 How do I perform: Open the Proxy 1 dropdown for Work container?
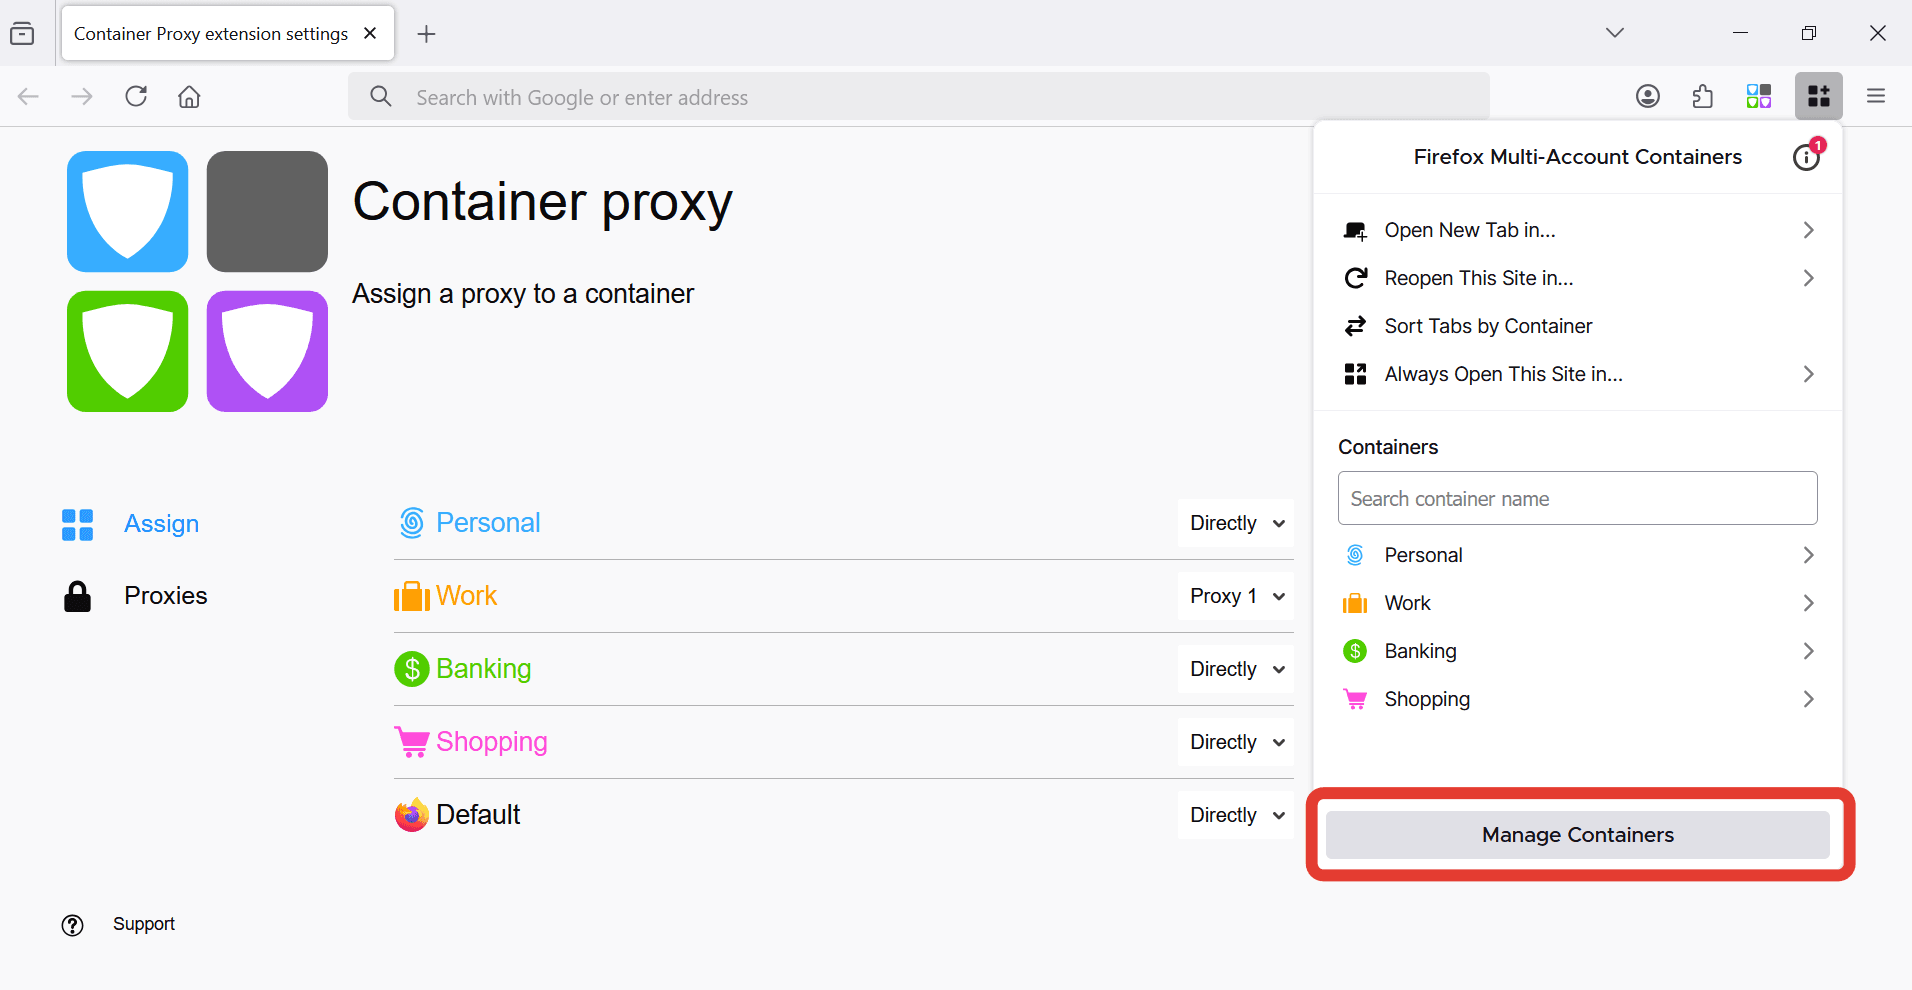click(1235, 595)
